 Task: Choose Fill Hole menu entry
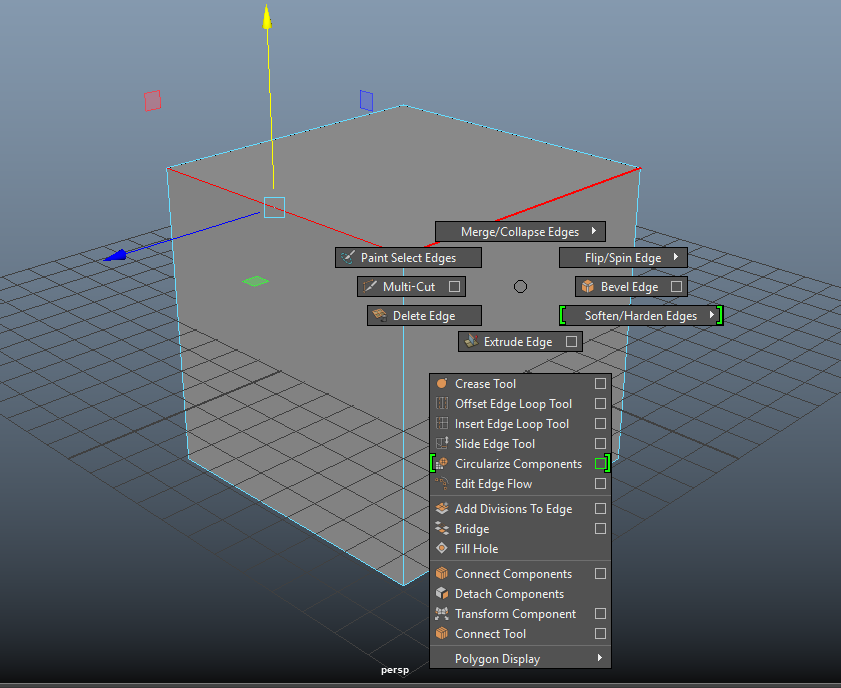520,549
